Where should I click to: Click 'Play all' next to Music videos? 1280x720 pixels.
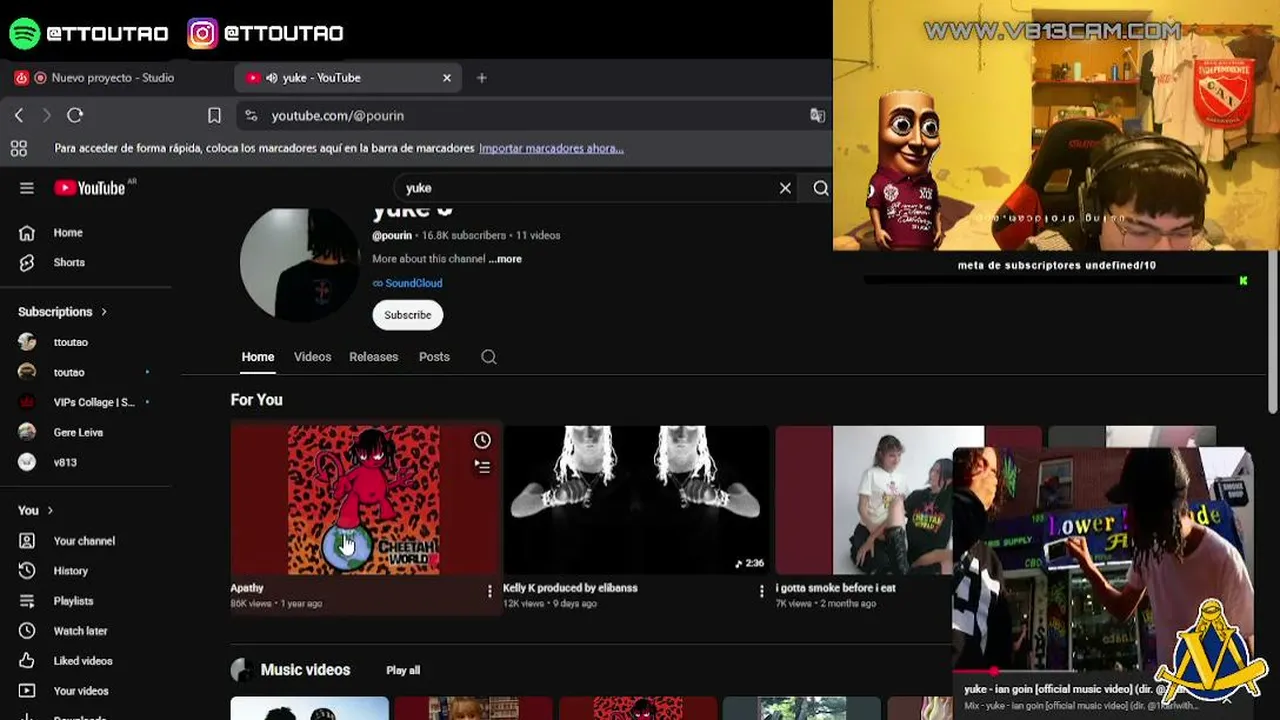click(x=403, y=670)
